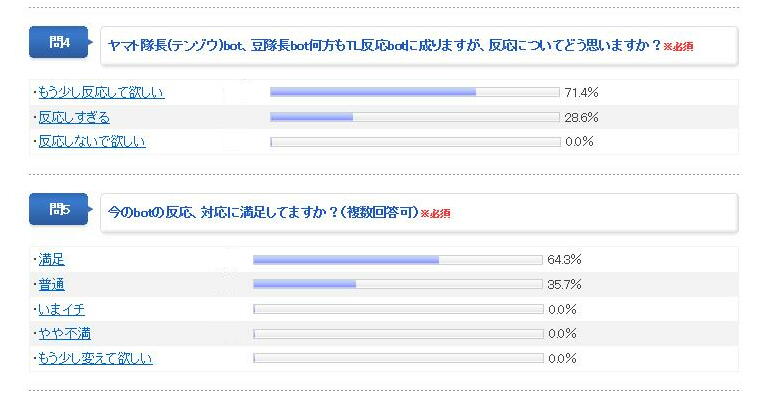Open the 反応しないで欲しい answer link

click(x=92, y=141)
